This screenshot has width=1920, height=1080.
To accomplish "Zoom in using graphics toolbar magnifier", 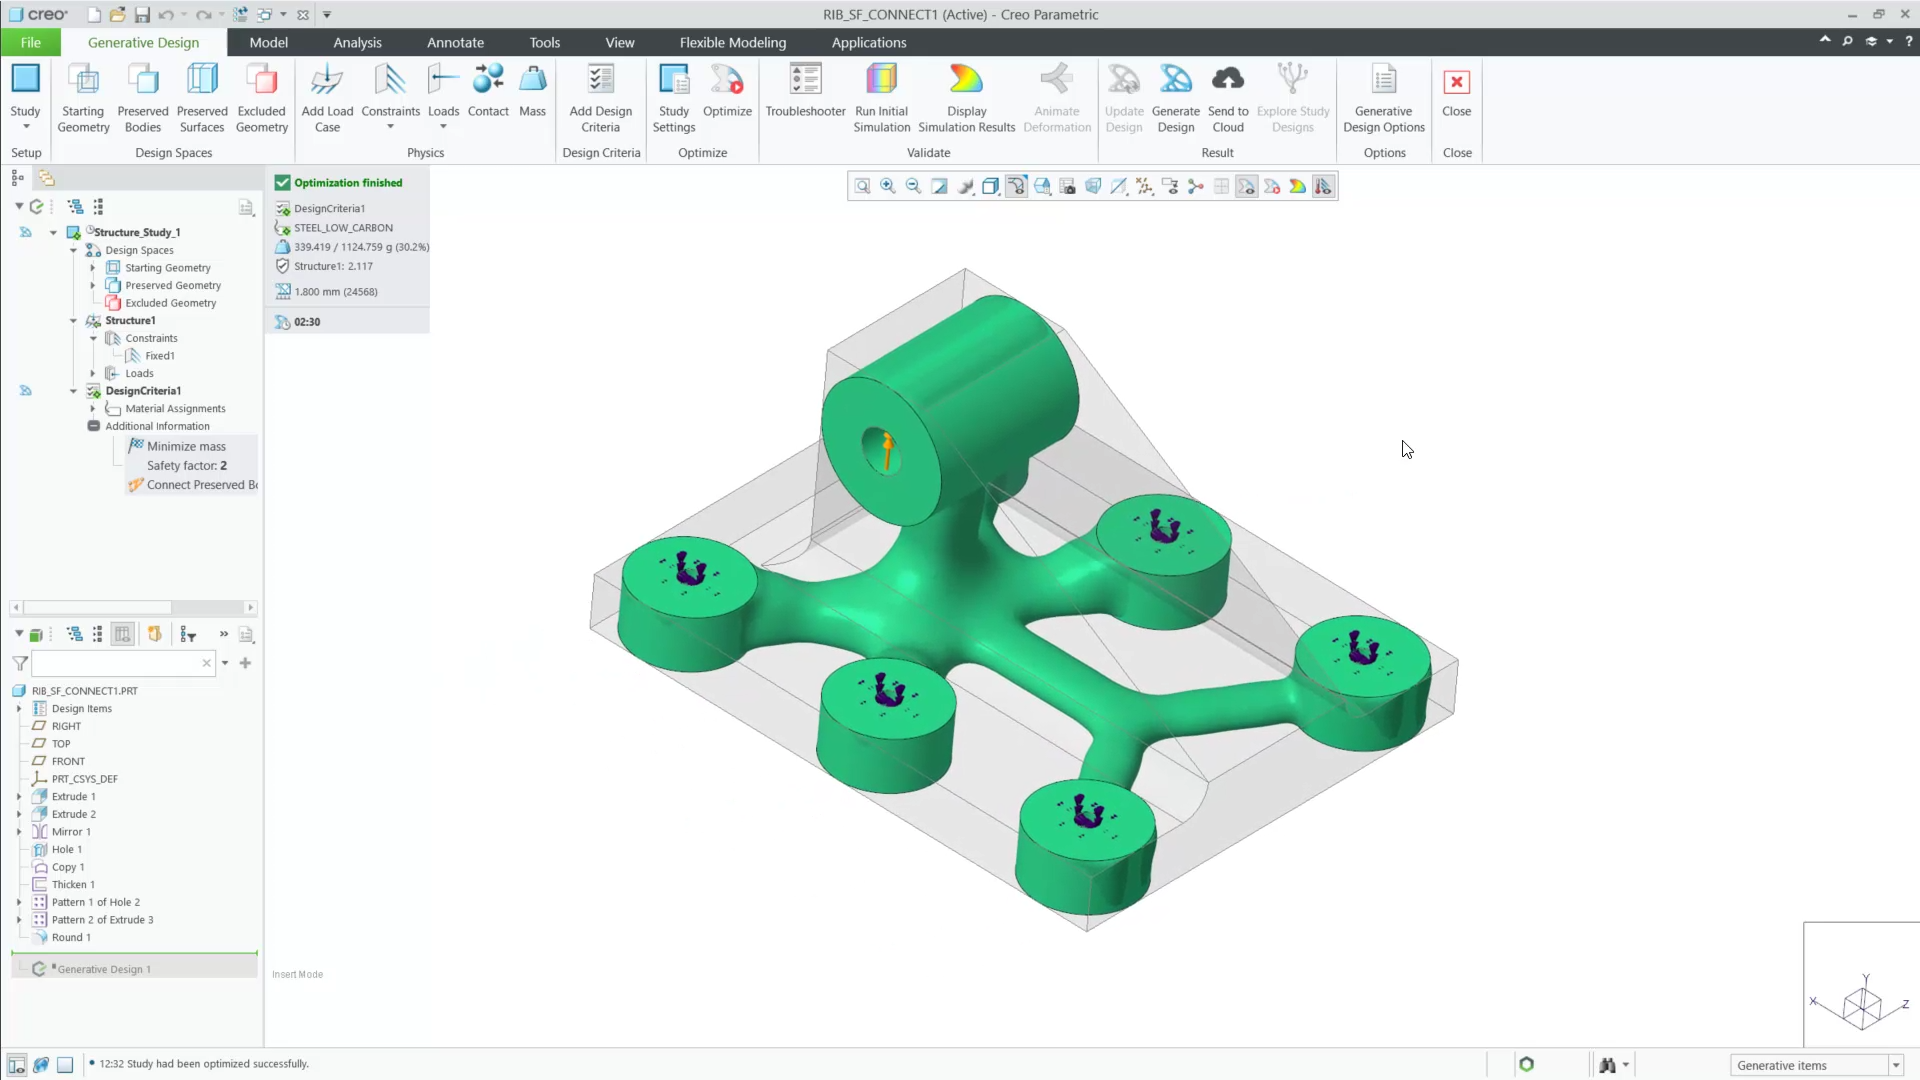I will click(888, 186).
